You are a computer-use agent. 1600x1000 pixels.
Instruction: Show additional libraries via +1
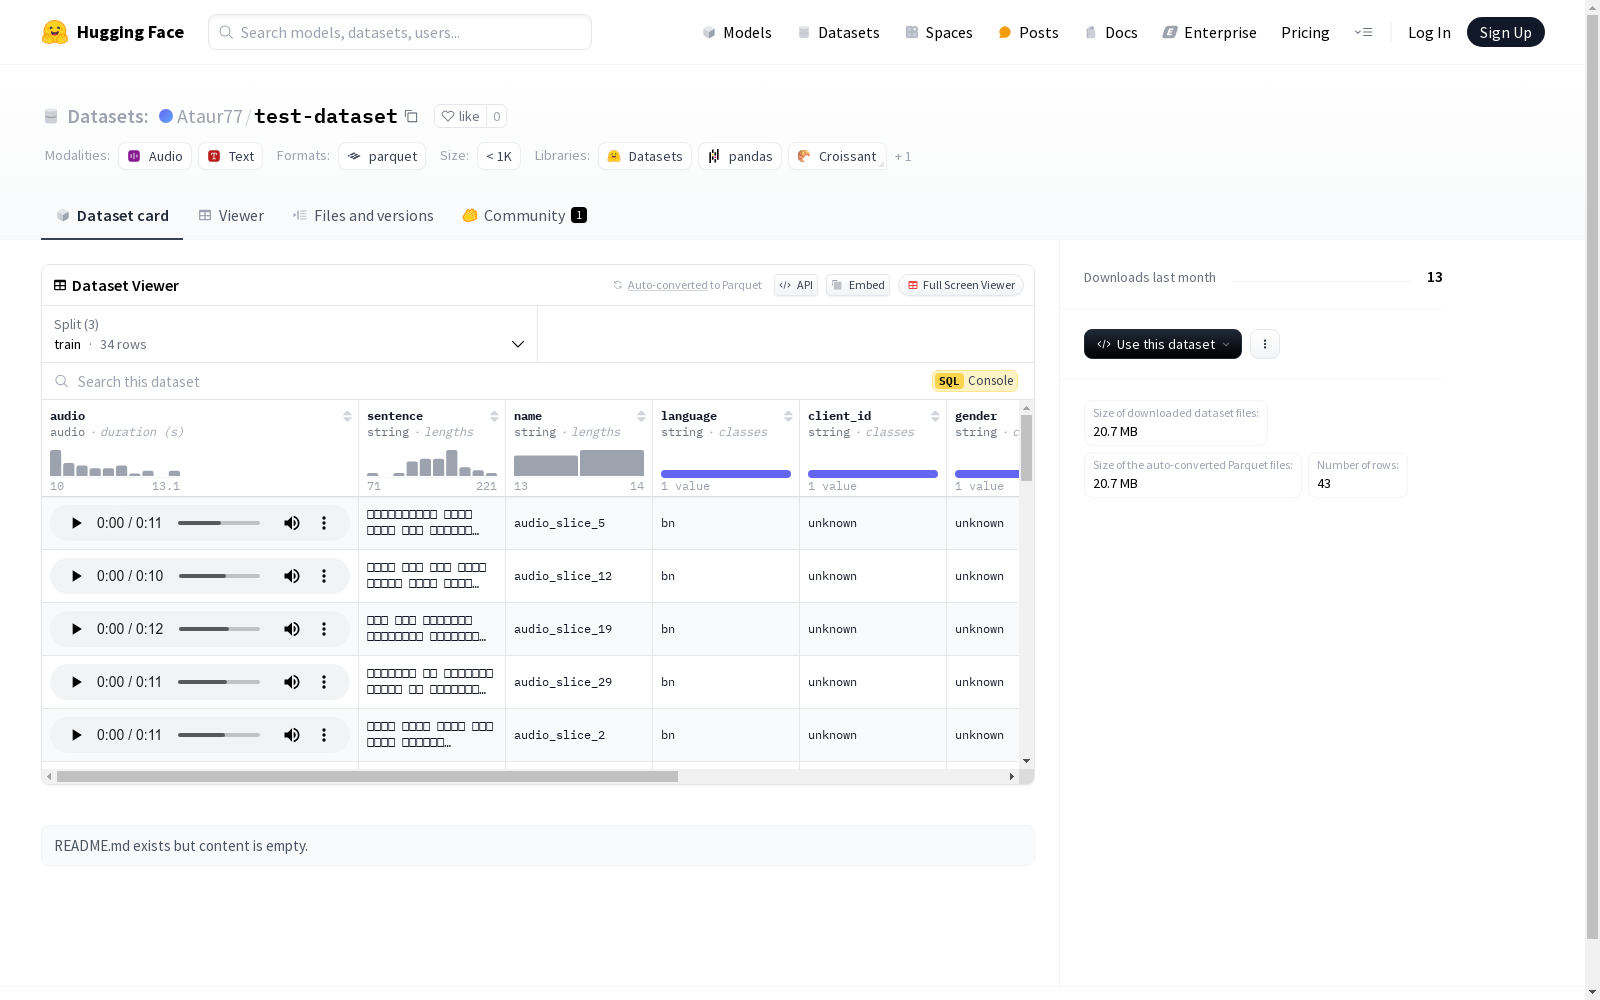[x=903, y=156]
